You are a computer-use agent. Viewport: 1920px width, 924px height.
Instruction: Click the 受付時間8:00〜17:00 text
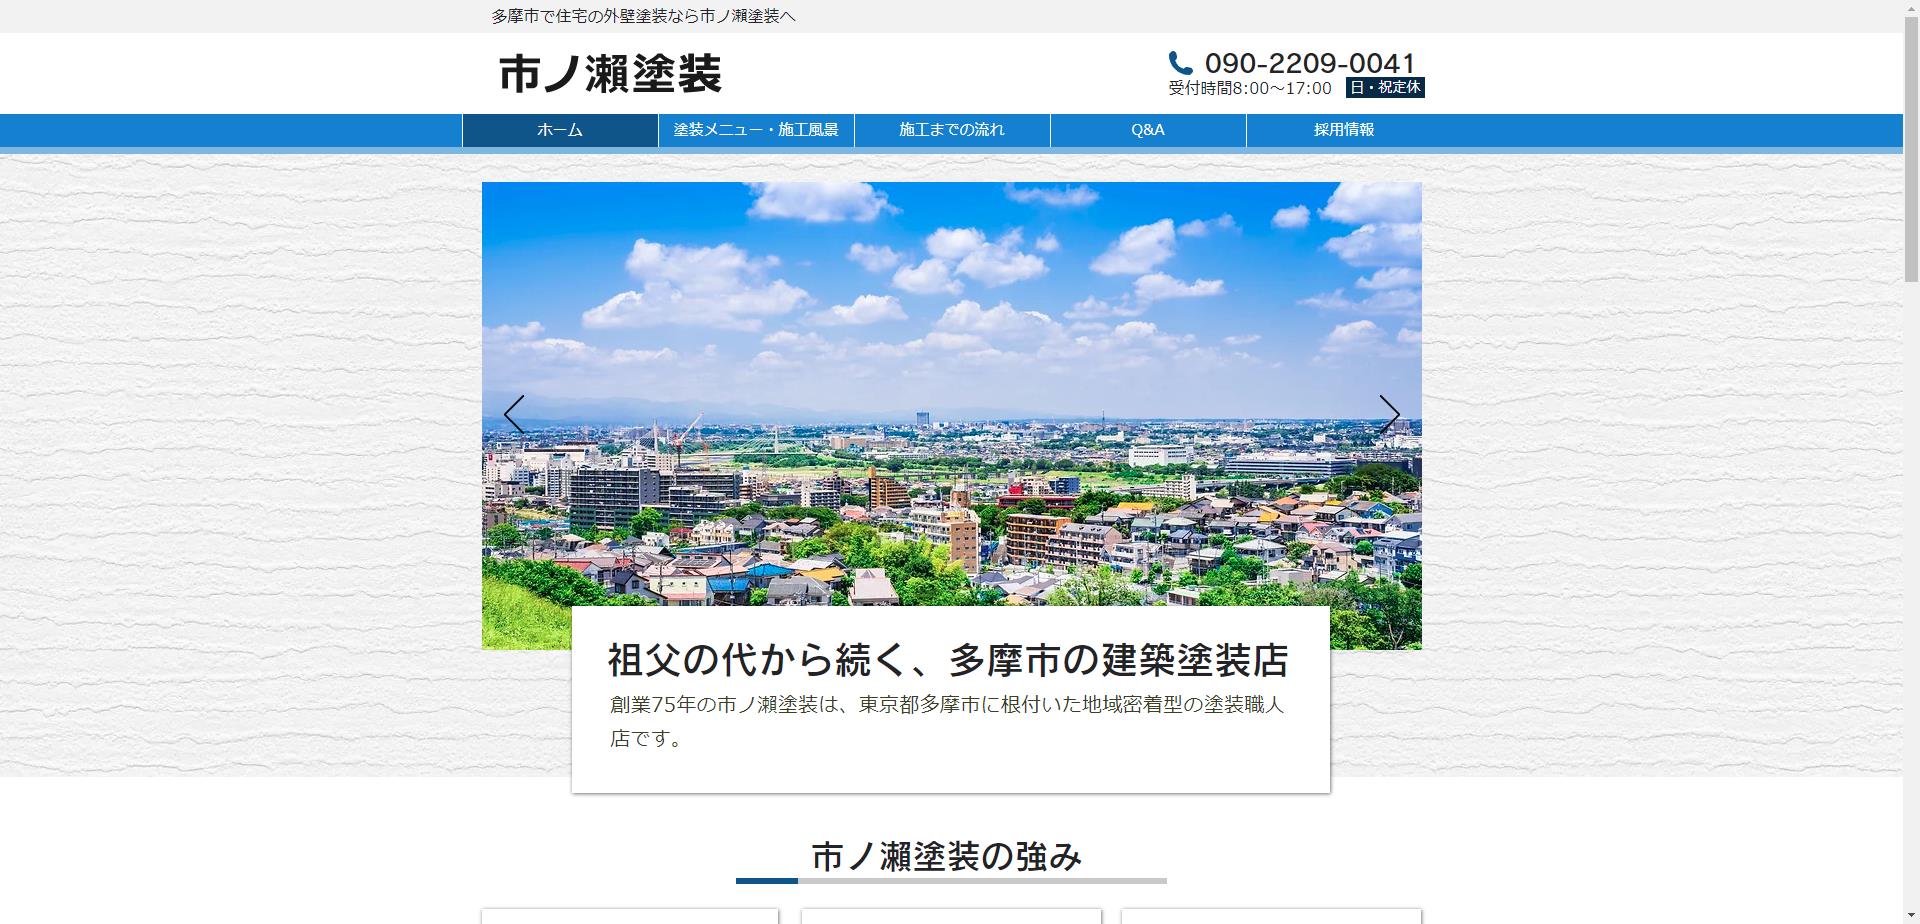[x=1247, y=88]
